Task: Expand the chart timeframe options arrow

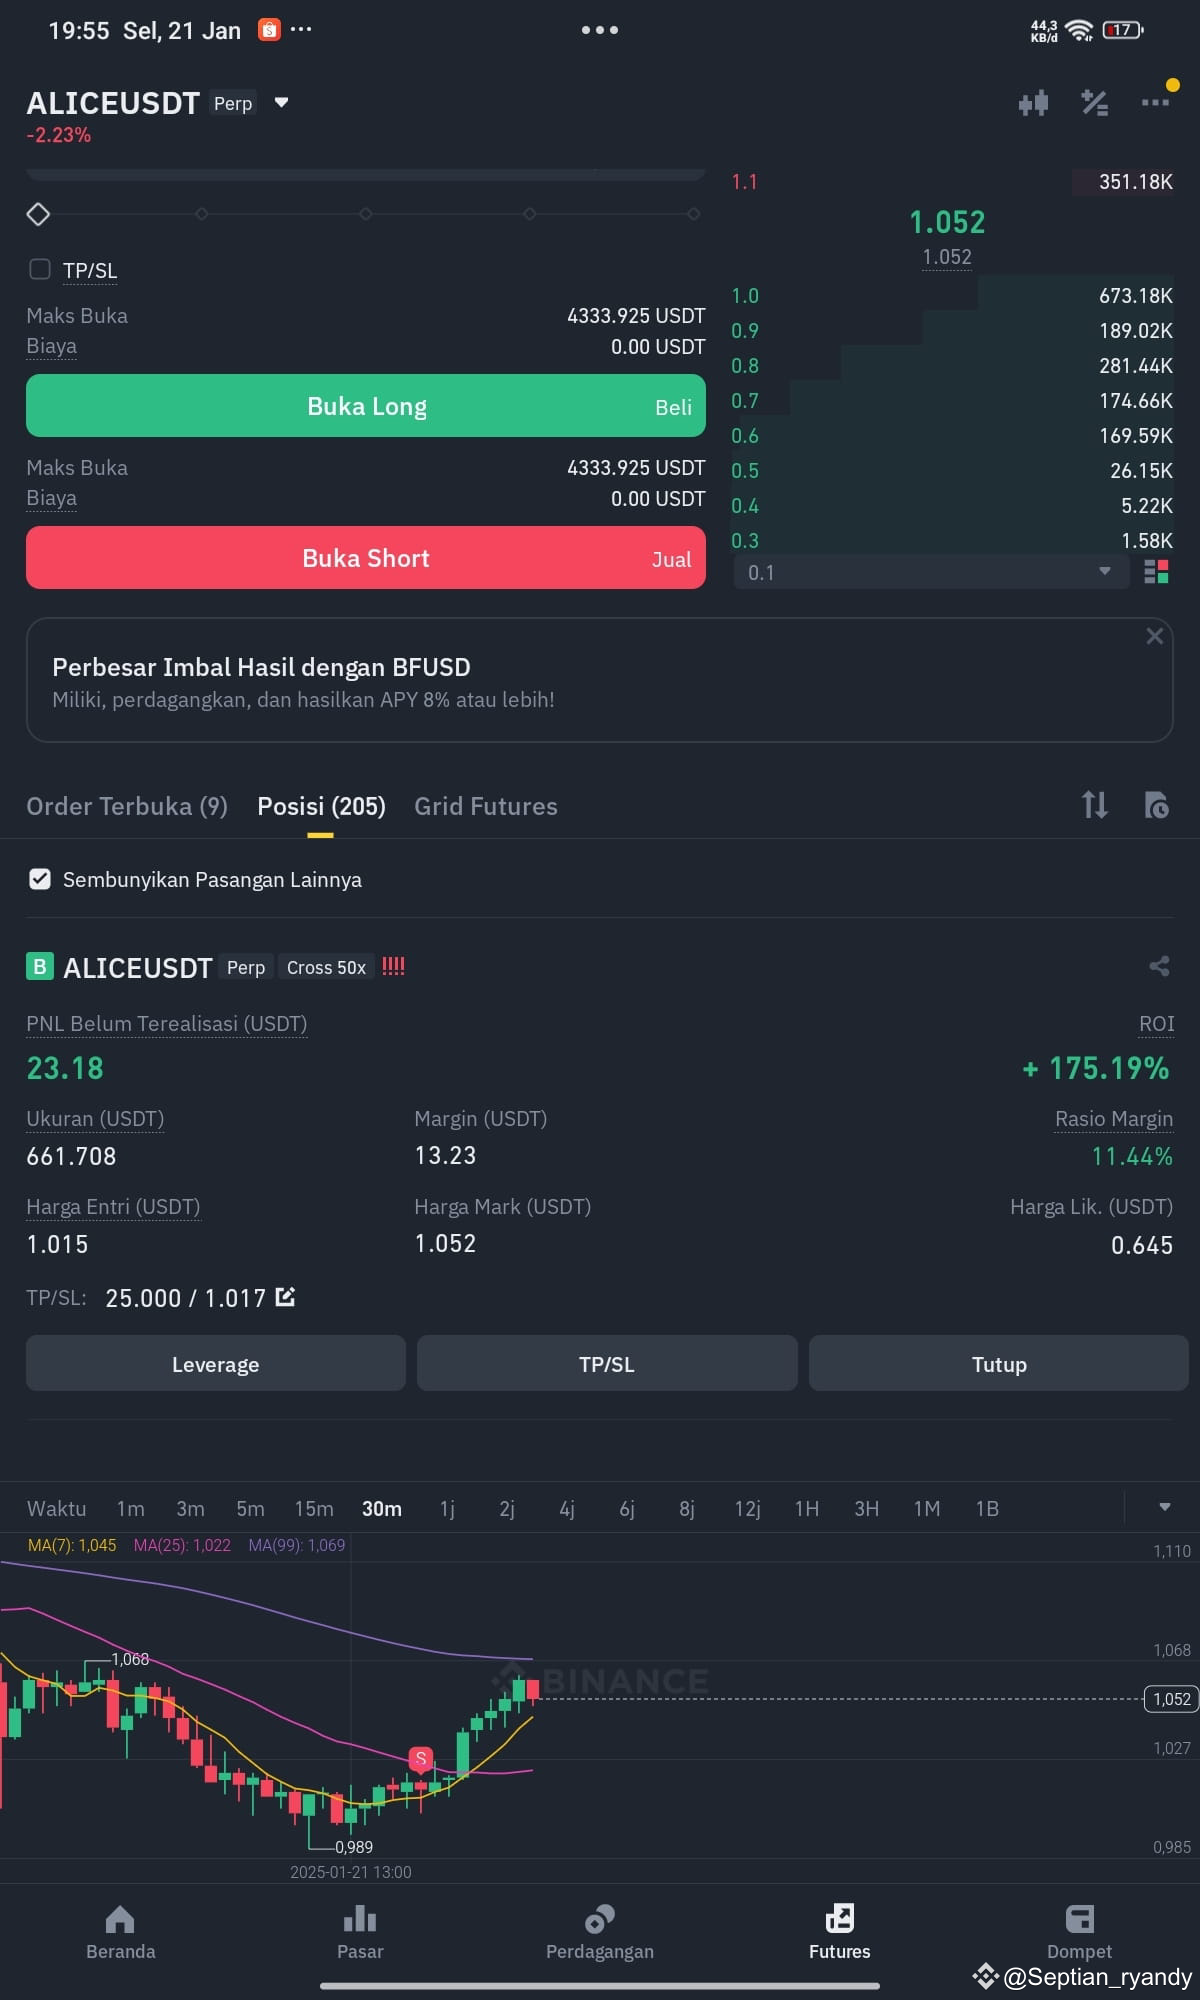Action: click(x=1165, y=1507)
